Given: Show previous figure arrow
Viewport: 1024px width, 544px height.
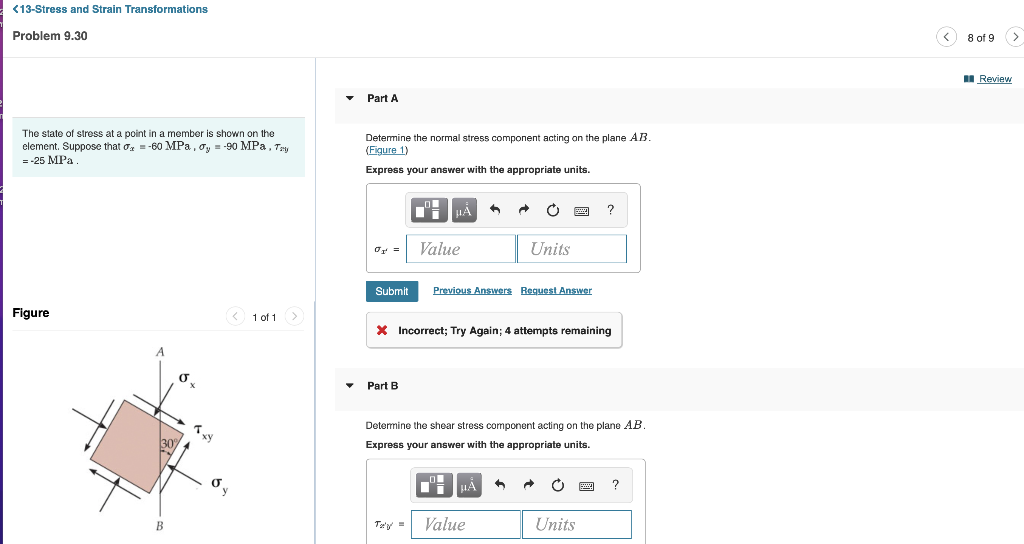Looking at the screenshot, I should pyautogui.click(x=235, y=317).
